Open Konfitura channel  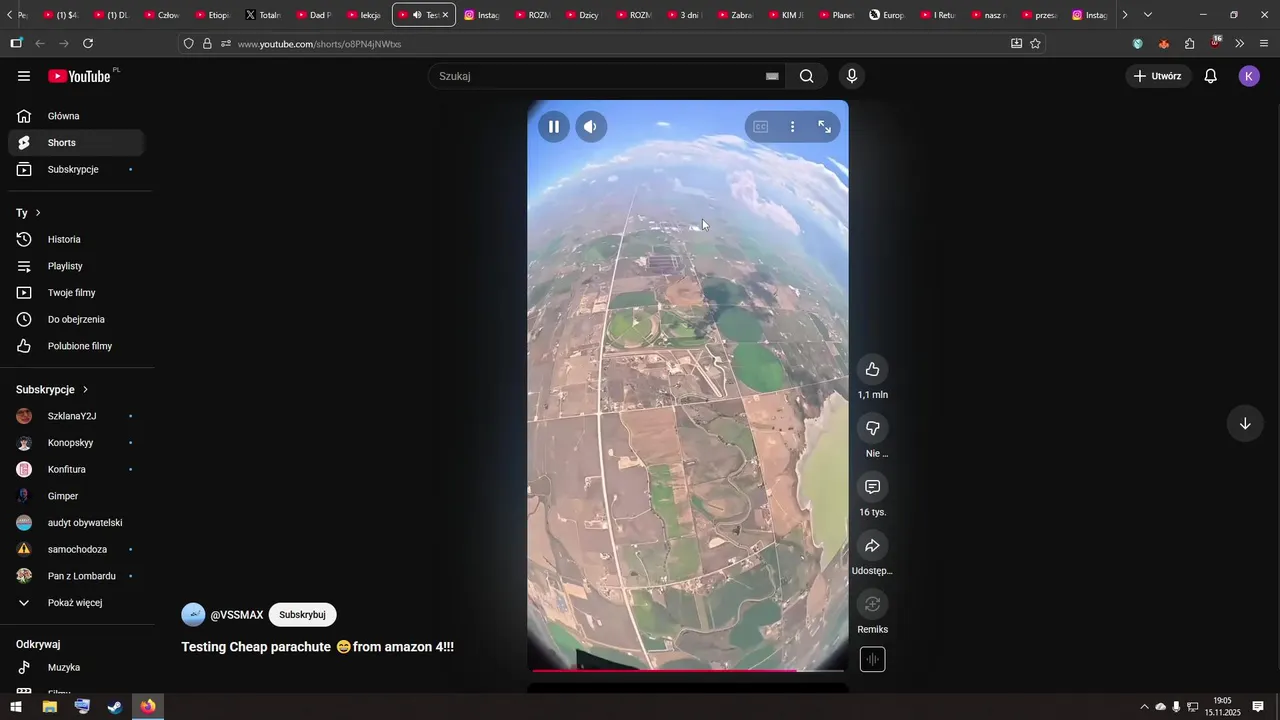pos(77,470)
